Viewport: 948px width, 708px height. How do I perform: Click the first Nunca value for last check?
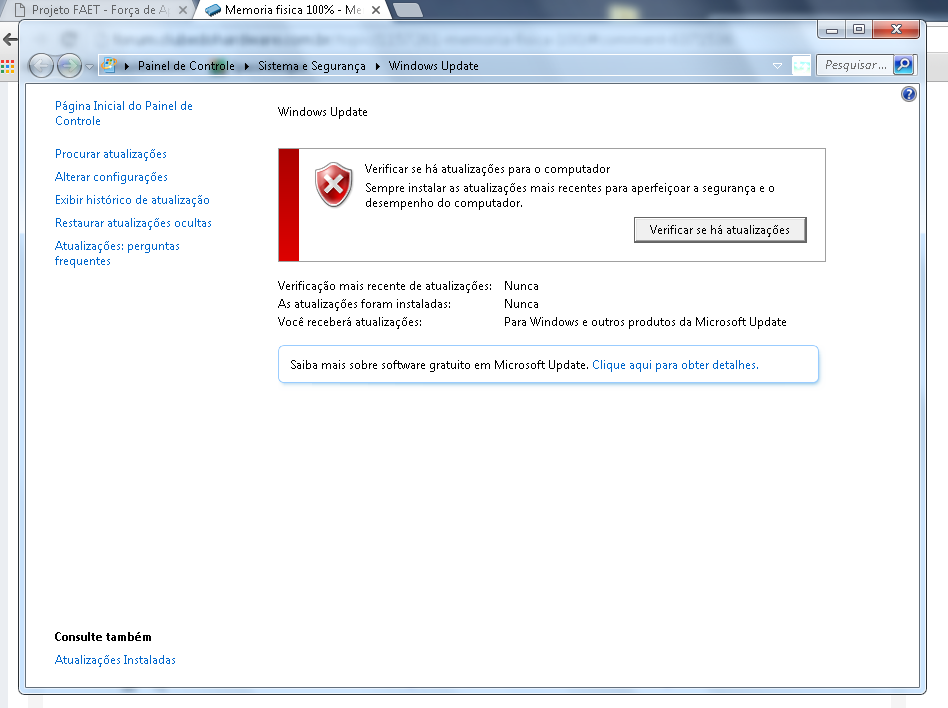521,285
